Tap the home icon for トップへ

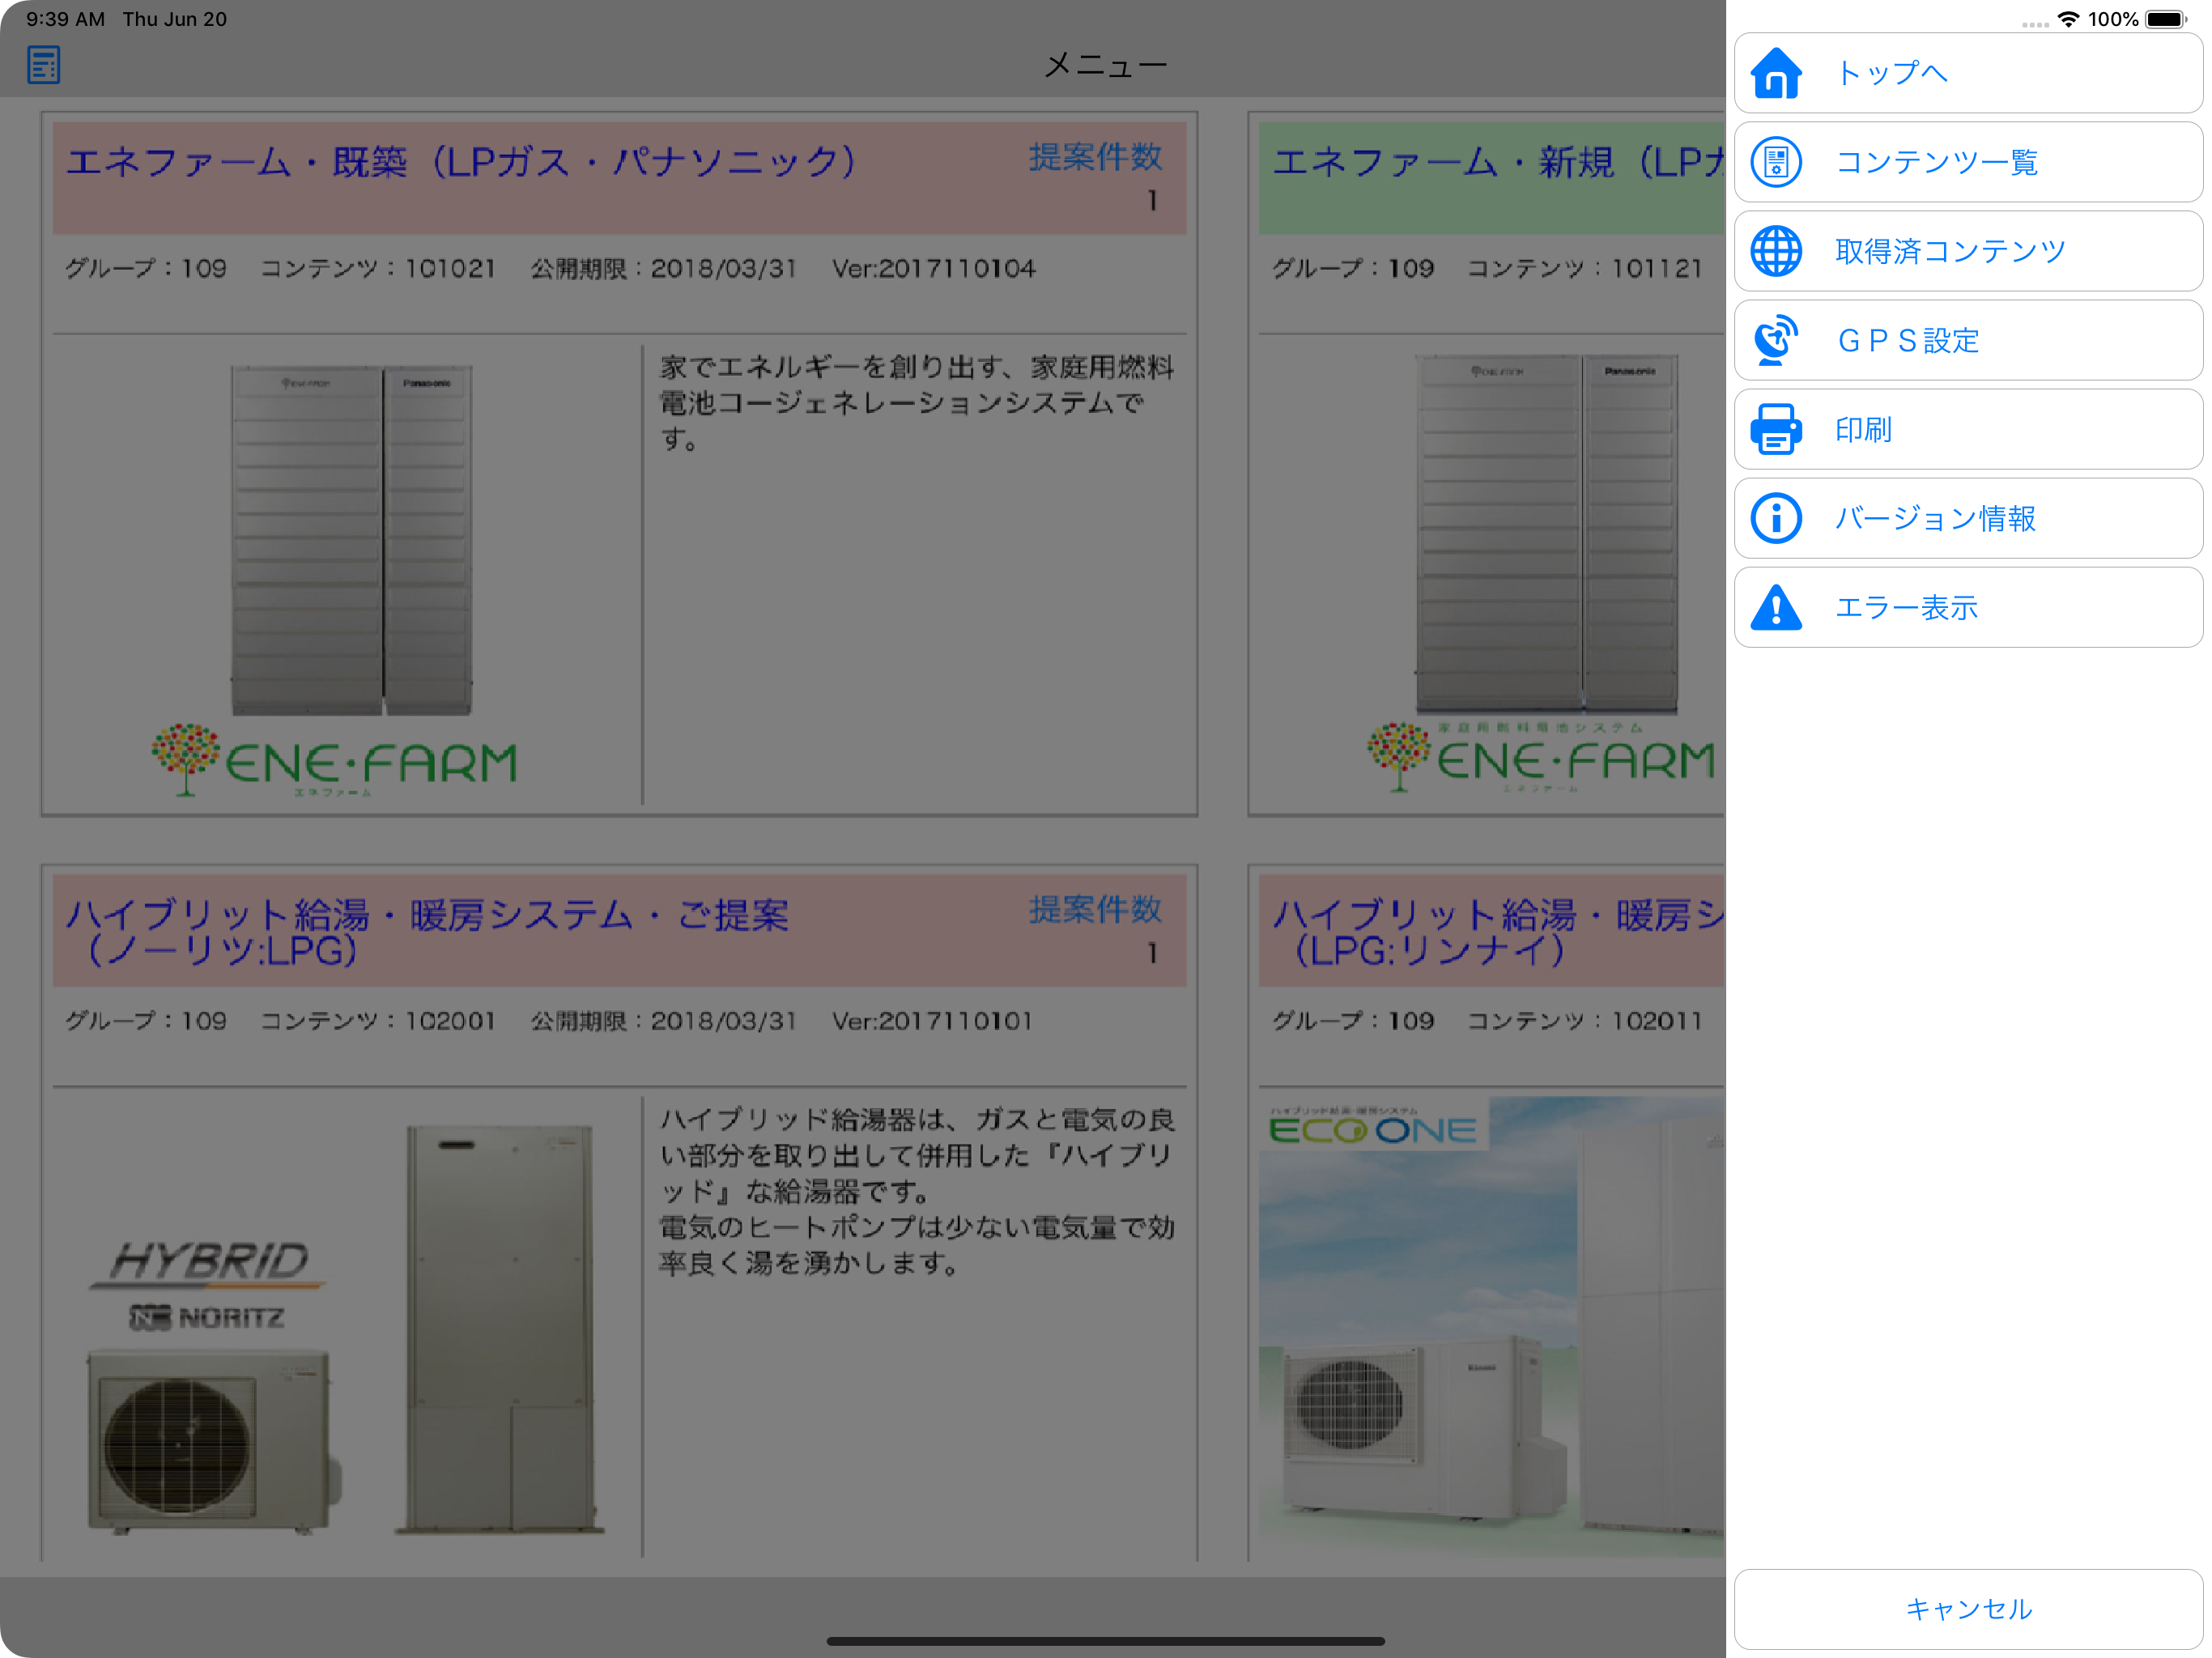coord(1776,73)
